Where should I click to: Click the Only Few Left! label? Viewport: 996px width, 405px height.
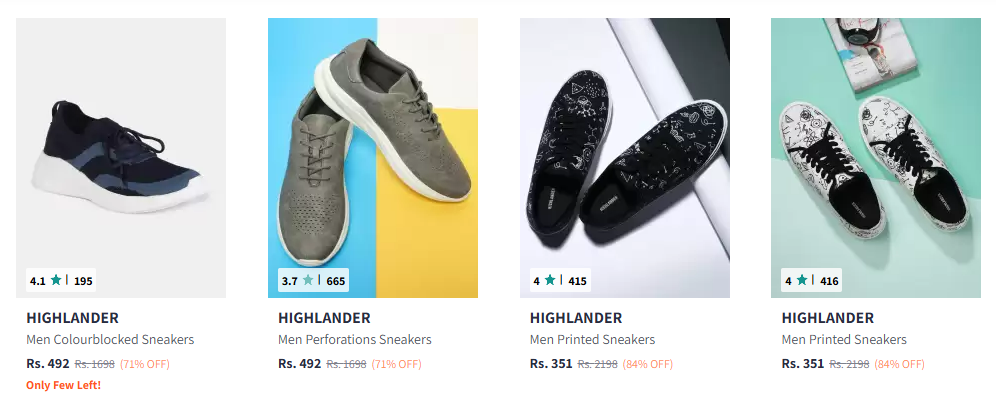point(64,385)
